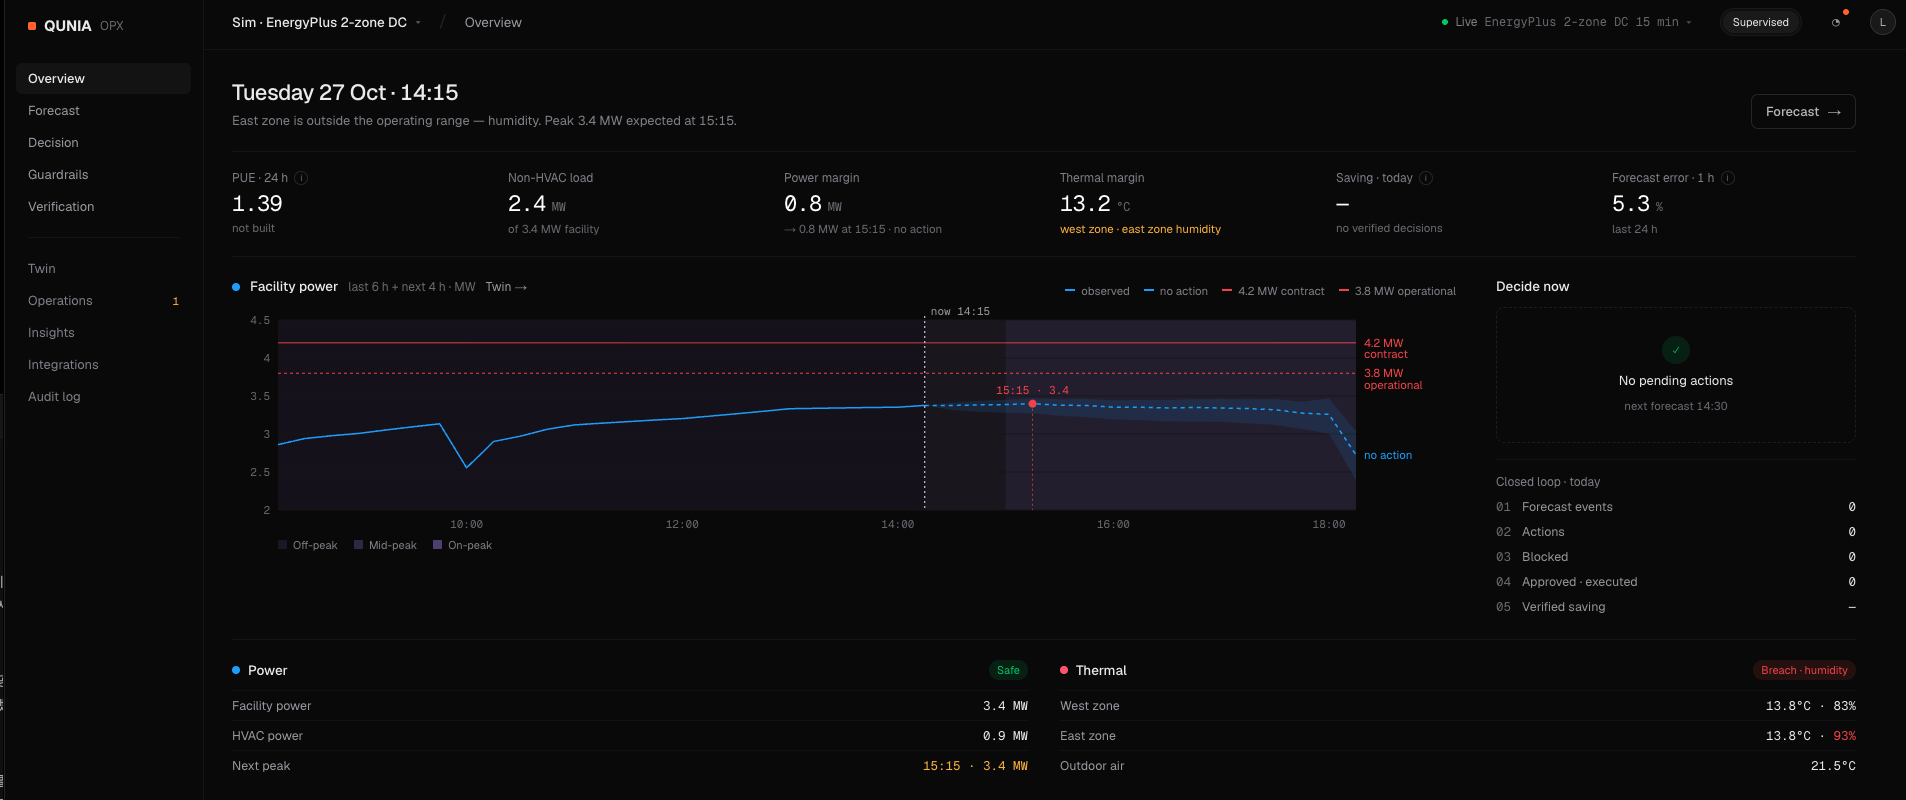Click the Next peak 15:15 3.4 MW value
The width and height of the screenshot is (1906, 800).
pyautogui.click(x=975, y=766)
